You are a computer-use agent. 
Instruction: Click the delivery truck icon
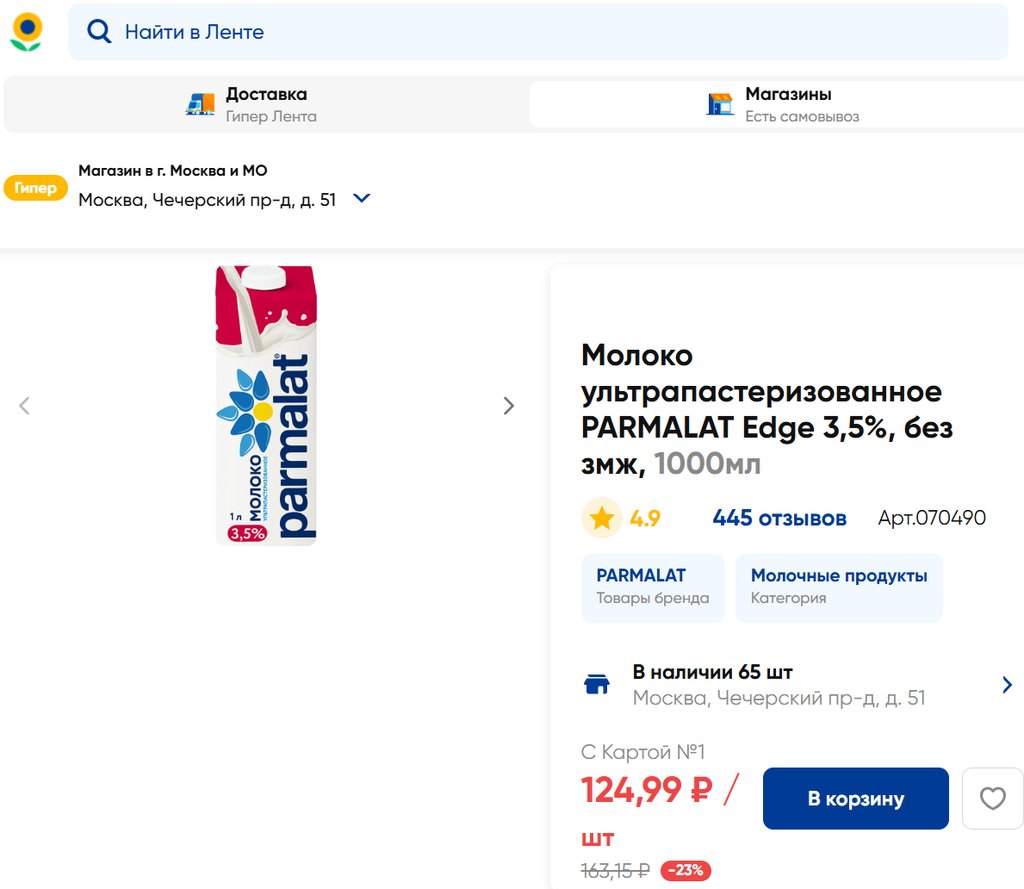[x=200, y=104]
